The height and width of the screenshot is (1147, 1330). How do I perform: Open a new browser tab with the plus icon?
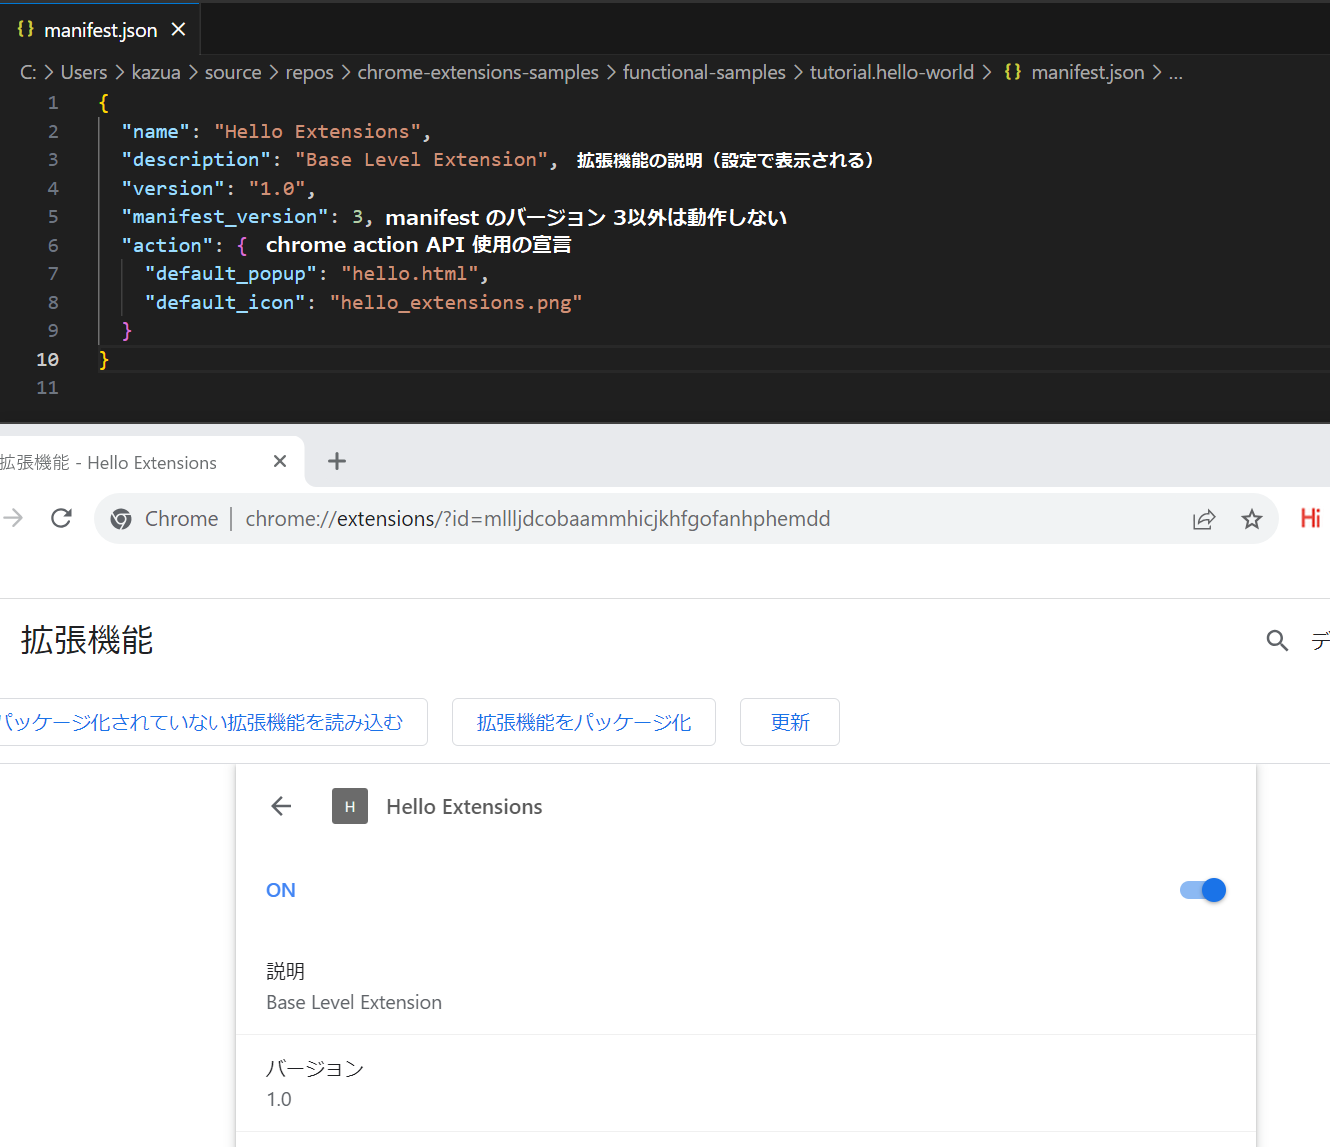pos(336,461)
